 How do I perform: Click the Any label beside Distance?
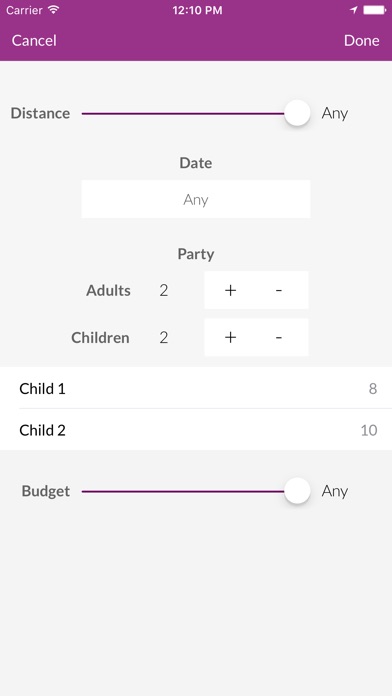[335, 114]
